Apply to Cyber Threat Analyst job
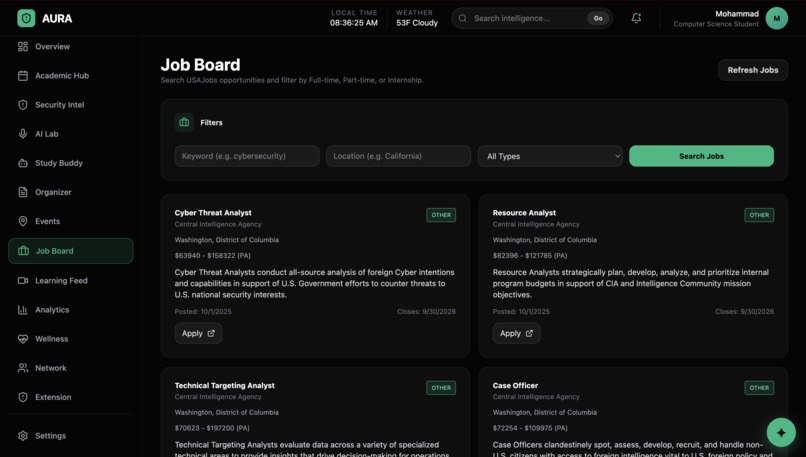806x457 pixels. (x=198, y=333)
